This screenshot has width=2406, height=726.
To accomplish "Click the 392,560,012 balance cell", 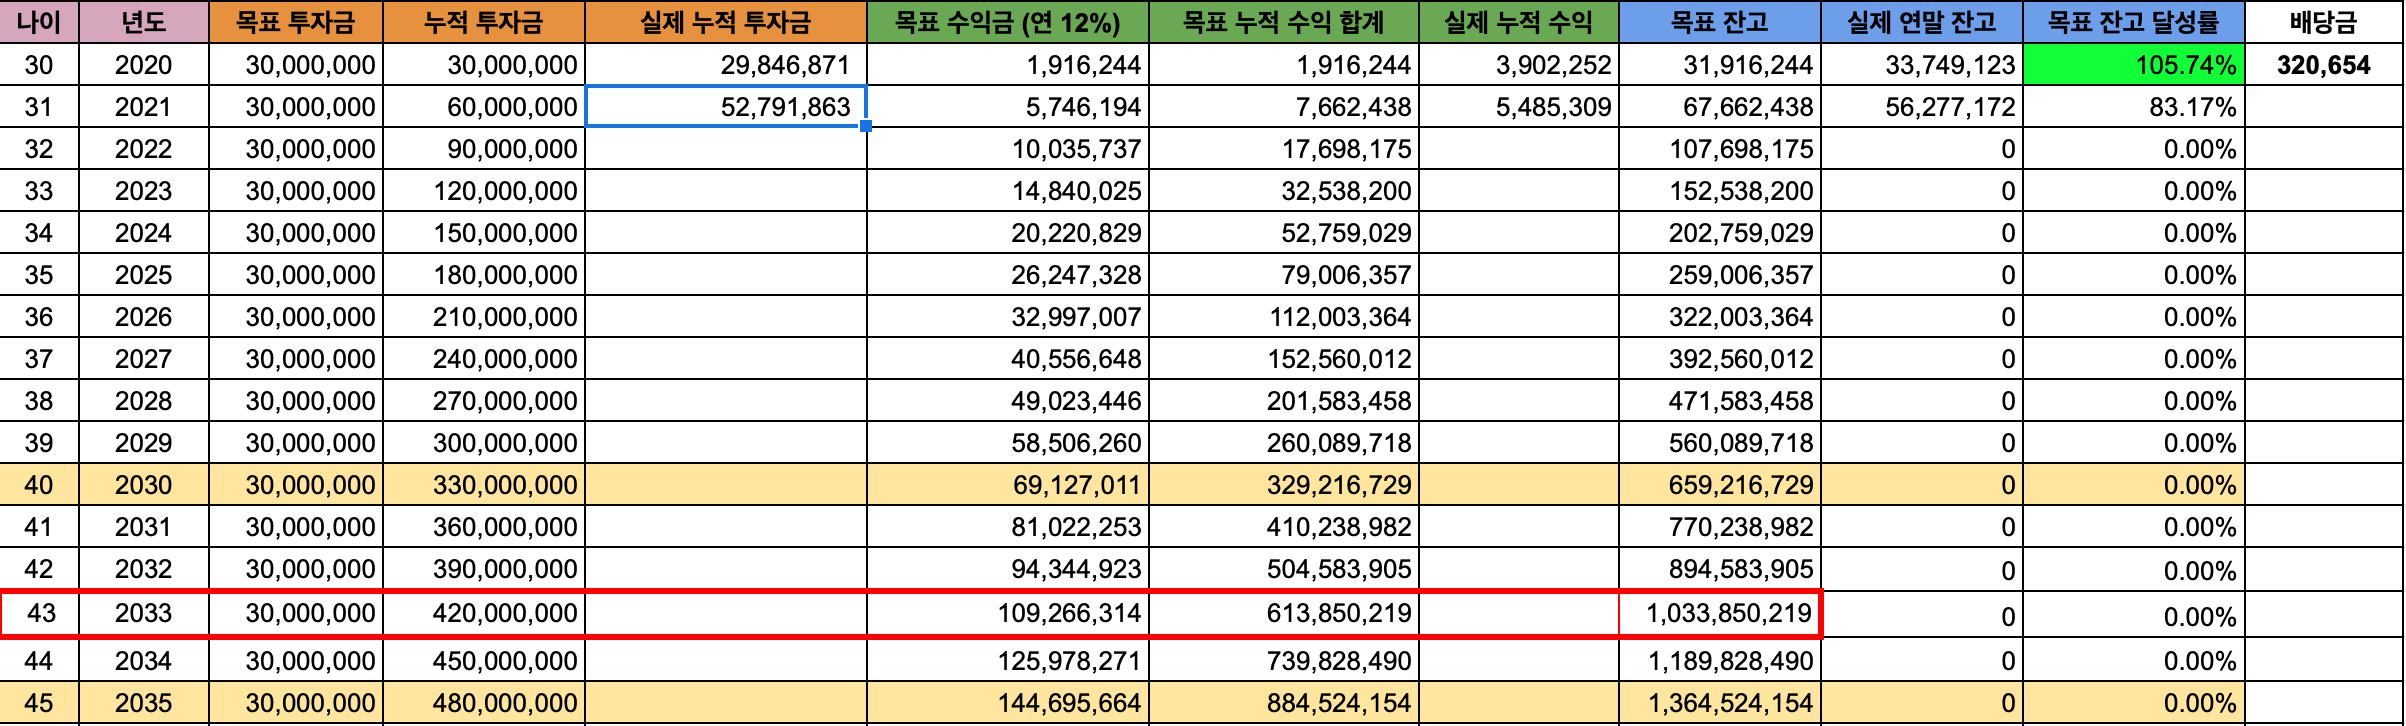I will [1720, 359].
